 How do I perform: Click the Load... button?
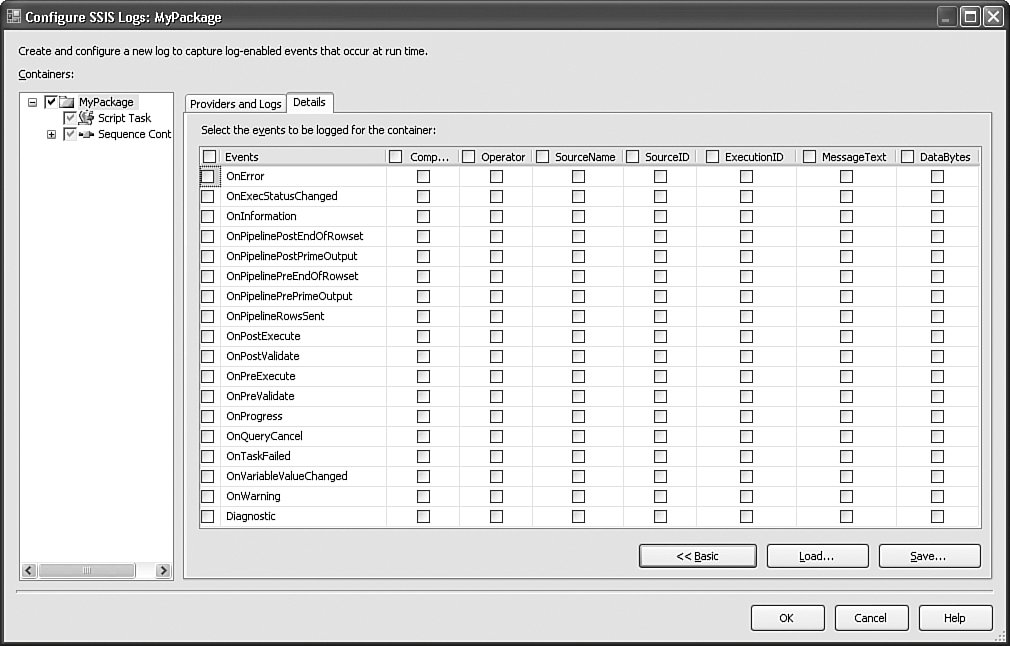pyautogui.click(x=817, y=556)
